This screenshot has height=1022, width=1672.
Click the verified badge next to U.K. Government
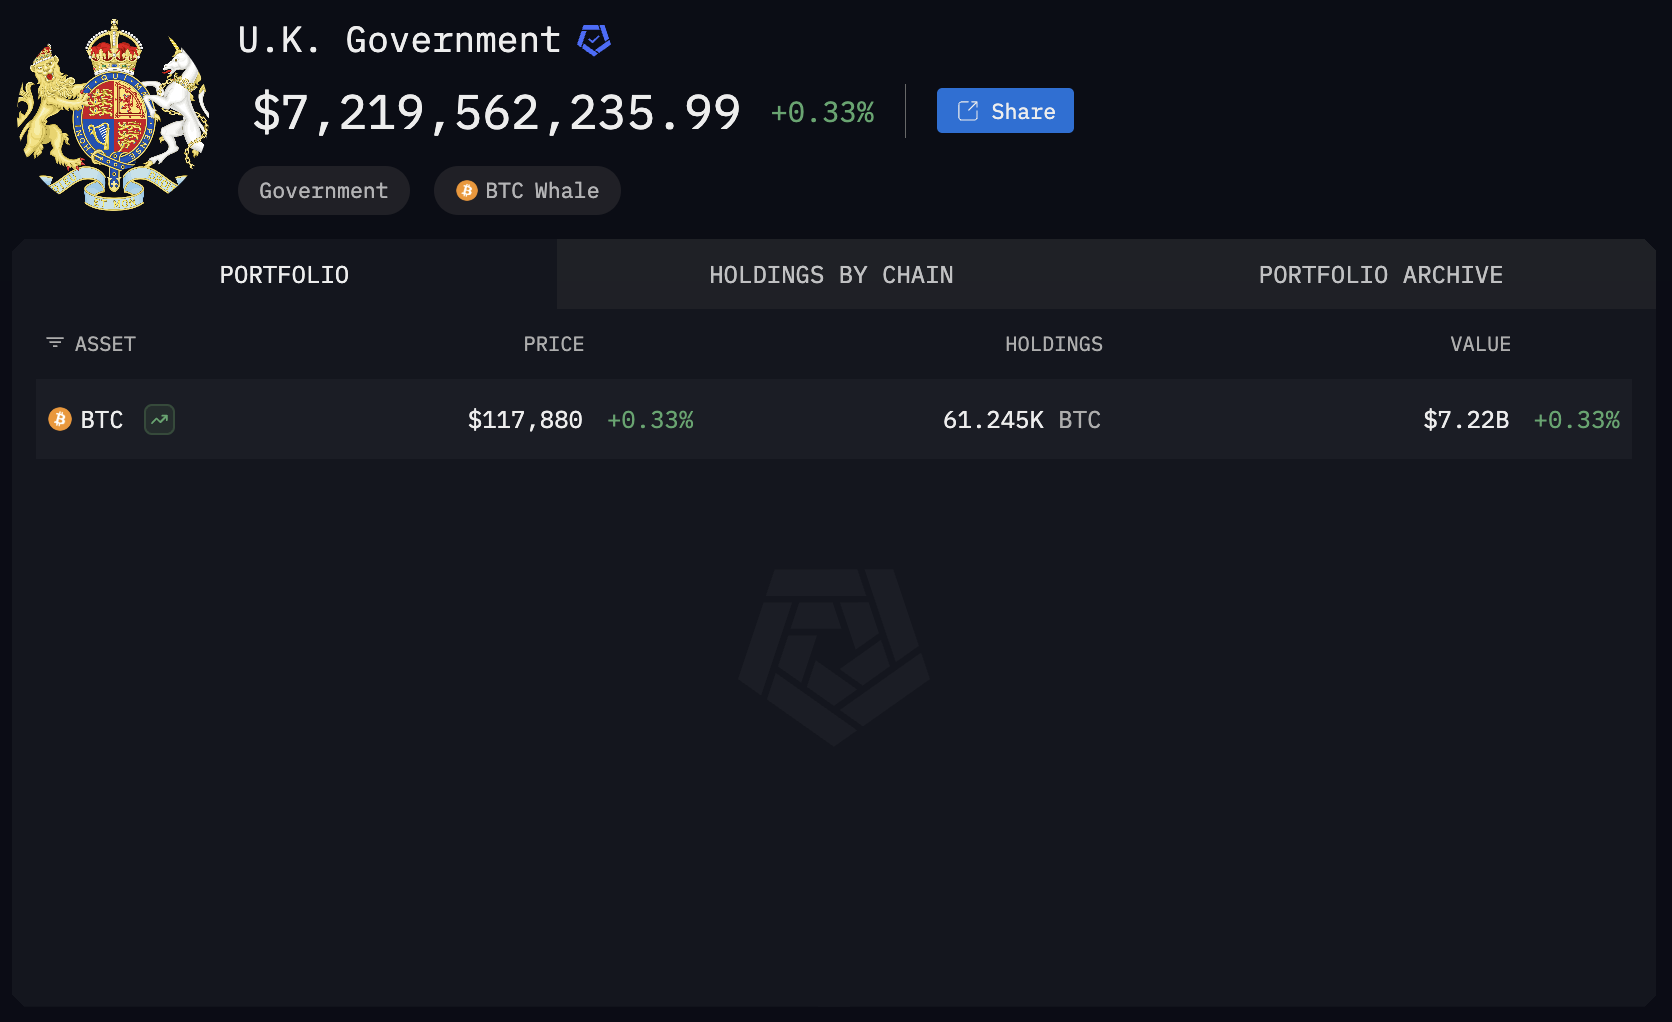[594, 40]
